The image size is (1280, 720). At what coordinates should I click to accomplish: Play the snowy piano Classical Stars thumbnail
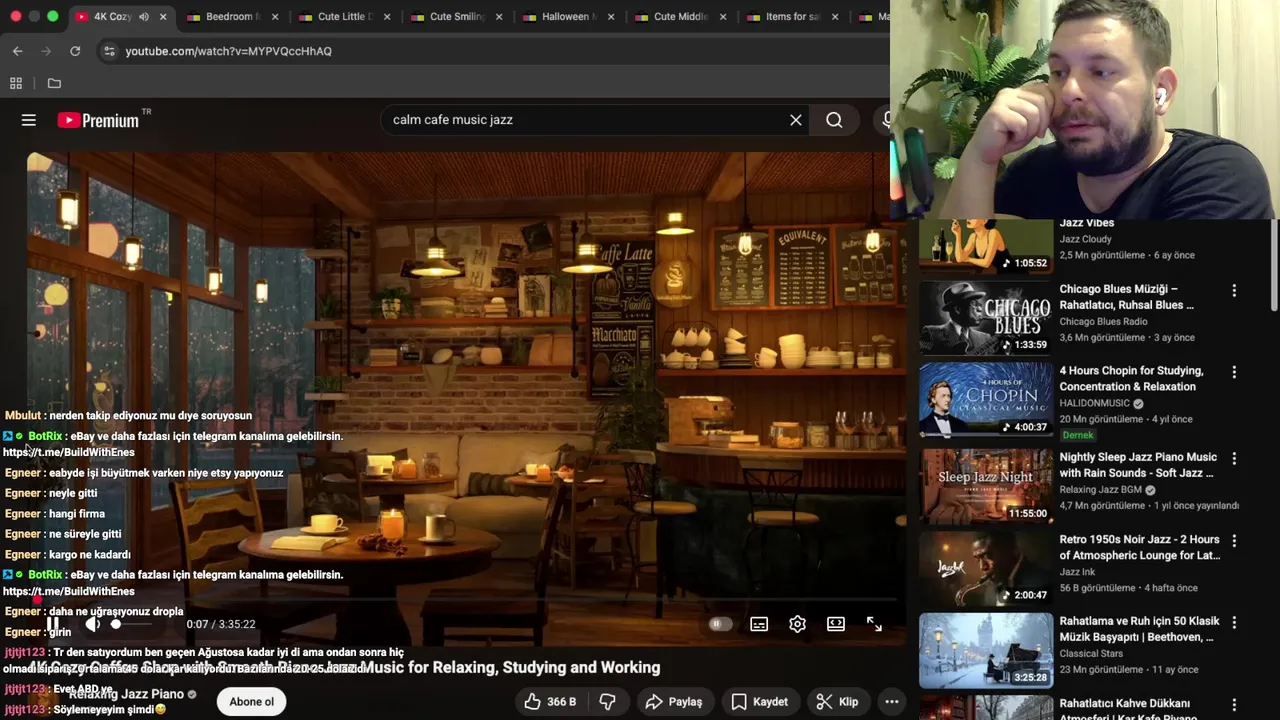coord(985,650)
